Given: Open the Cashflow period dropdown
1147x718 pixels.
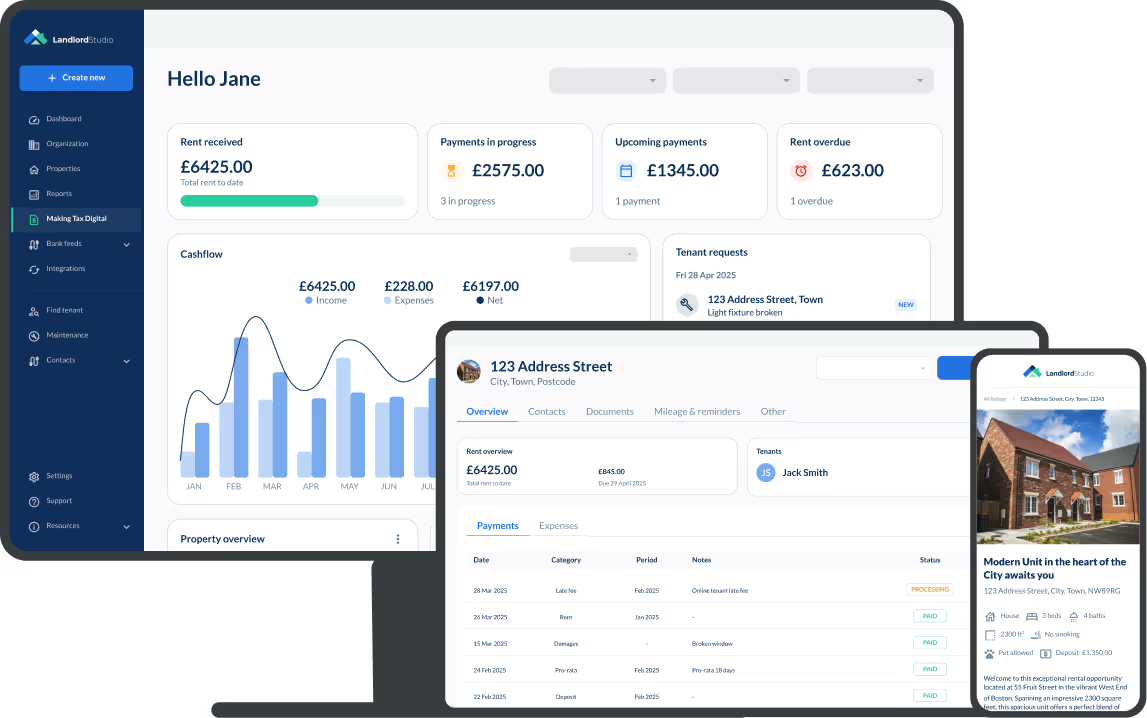Looking at the screenshot, I should tap(603, 254).
